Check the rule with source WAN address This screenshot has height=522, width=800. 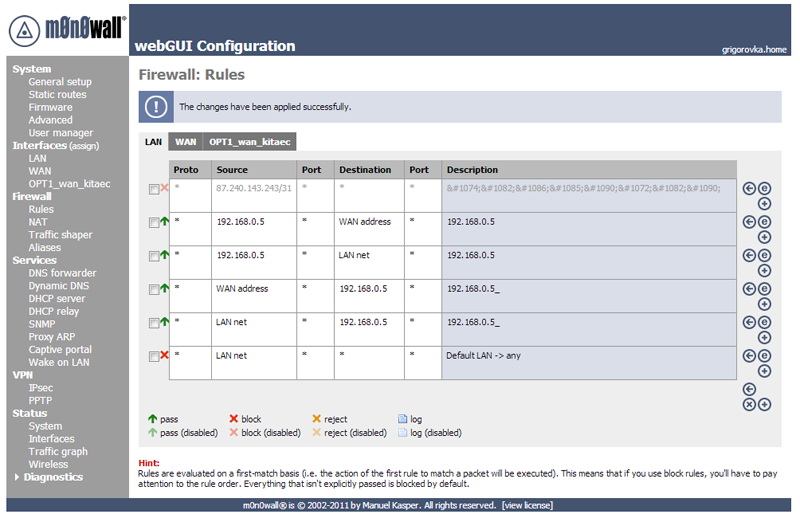click(154, 290)
